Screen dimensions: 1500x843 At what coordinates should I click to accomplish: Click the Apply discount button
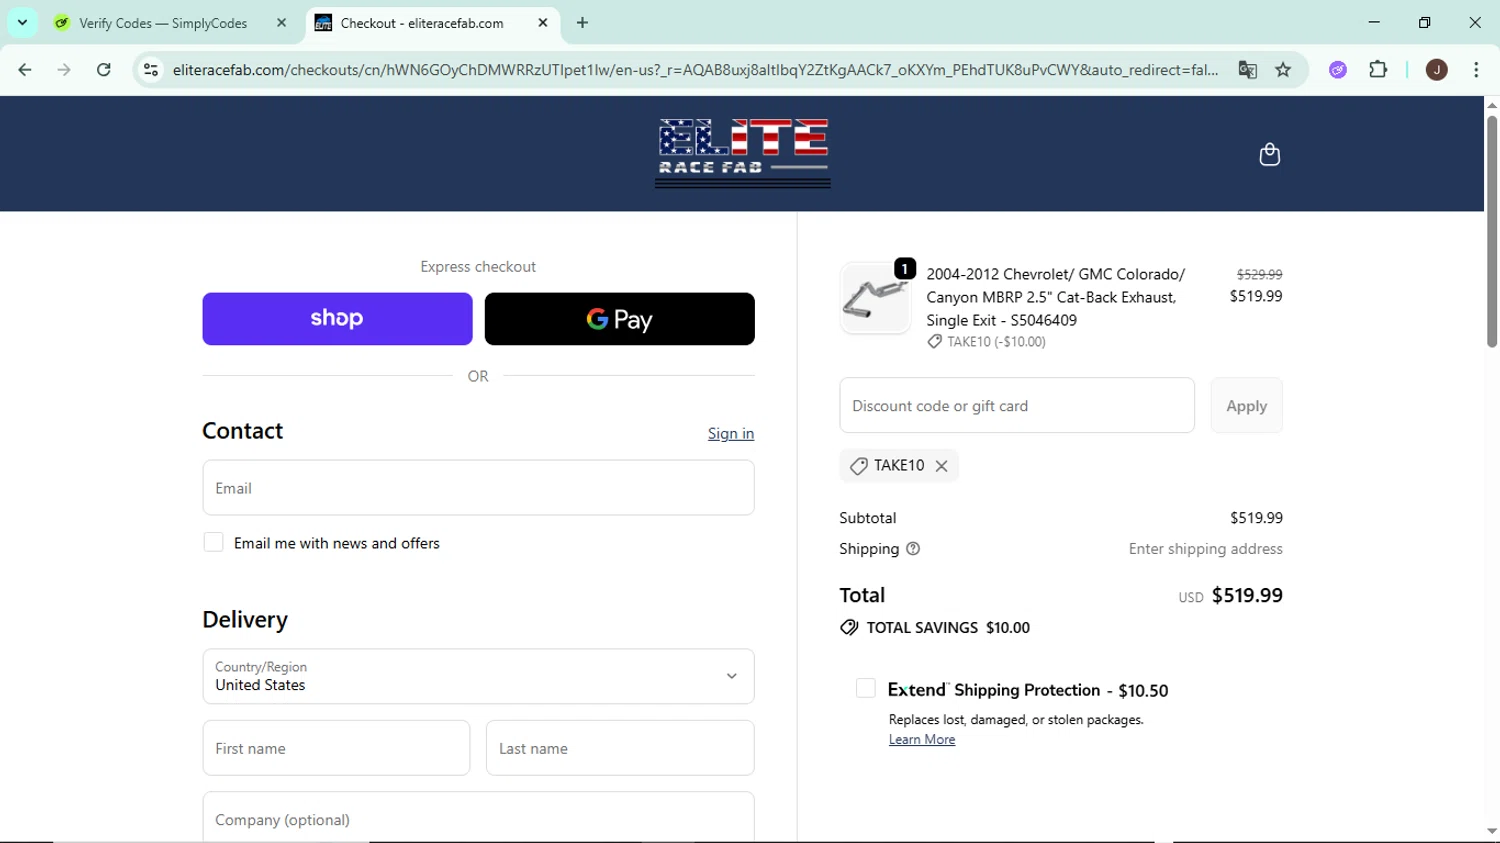pos(1246,405)
